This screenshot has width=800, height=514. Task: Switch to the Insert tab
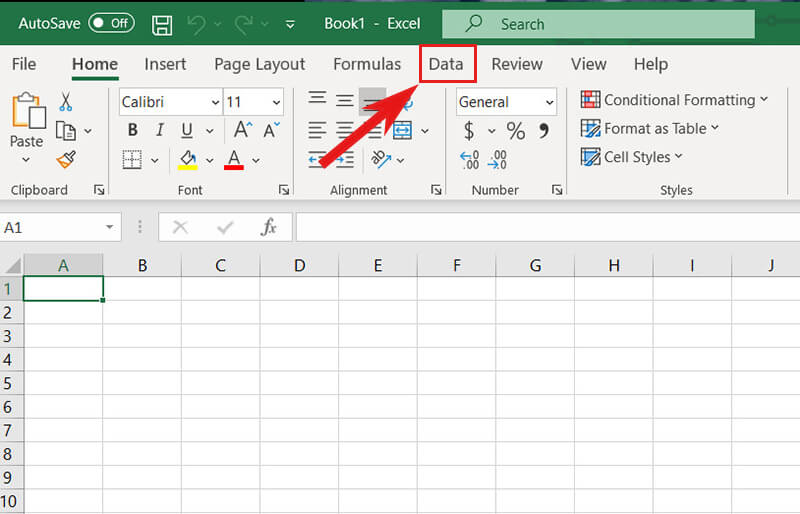165,64
